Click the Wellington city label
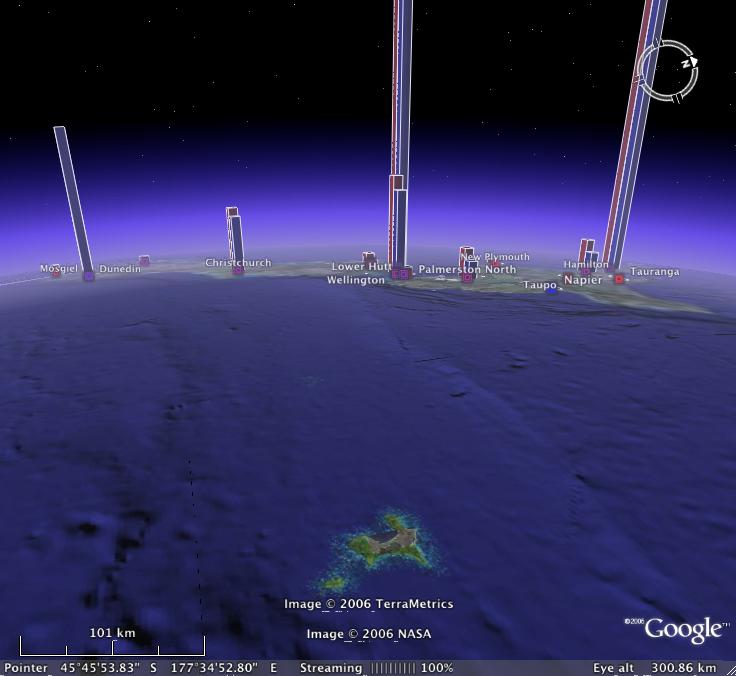 click(x=355, y=281)
